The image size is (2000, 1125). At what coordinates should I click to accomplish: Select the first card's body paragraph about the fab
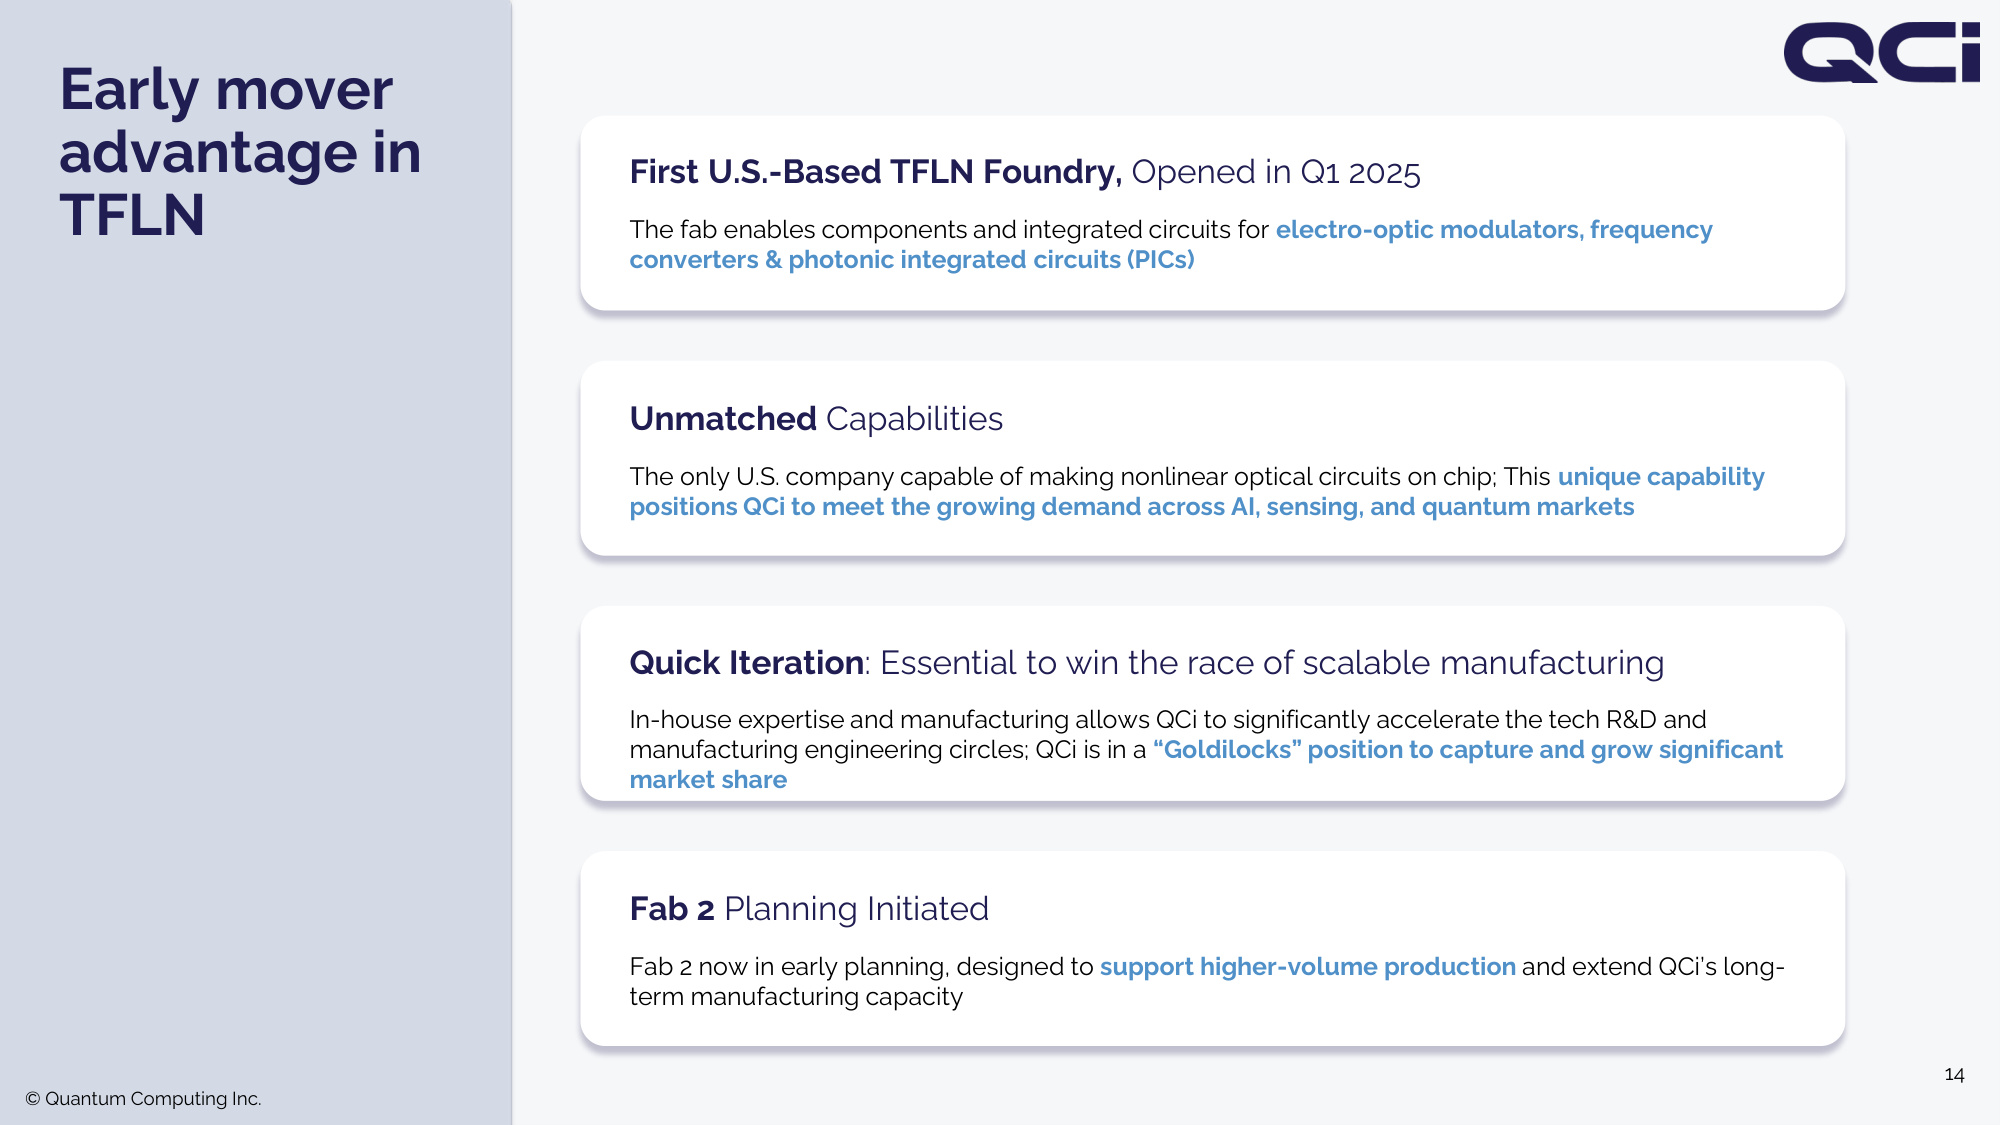coord(1171,245)
